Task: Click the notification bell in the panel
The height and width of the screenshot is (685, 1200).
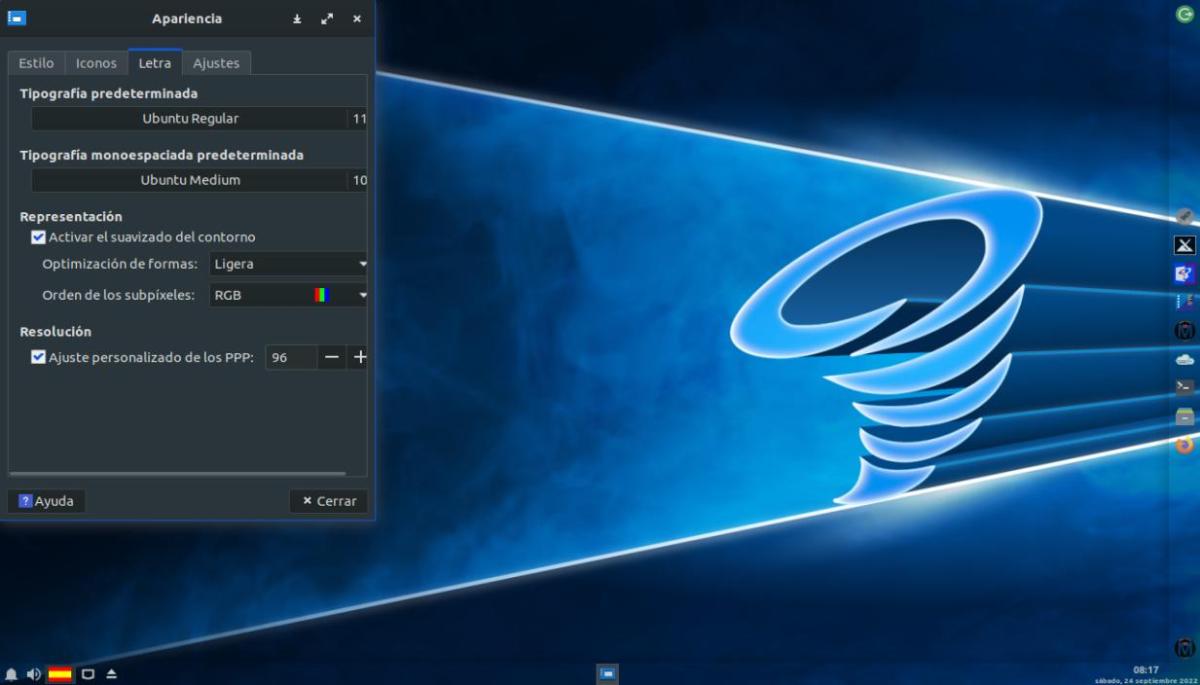Action: click(11, 674)
